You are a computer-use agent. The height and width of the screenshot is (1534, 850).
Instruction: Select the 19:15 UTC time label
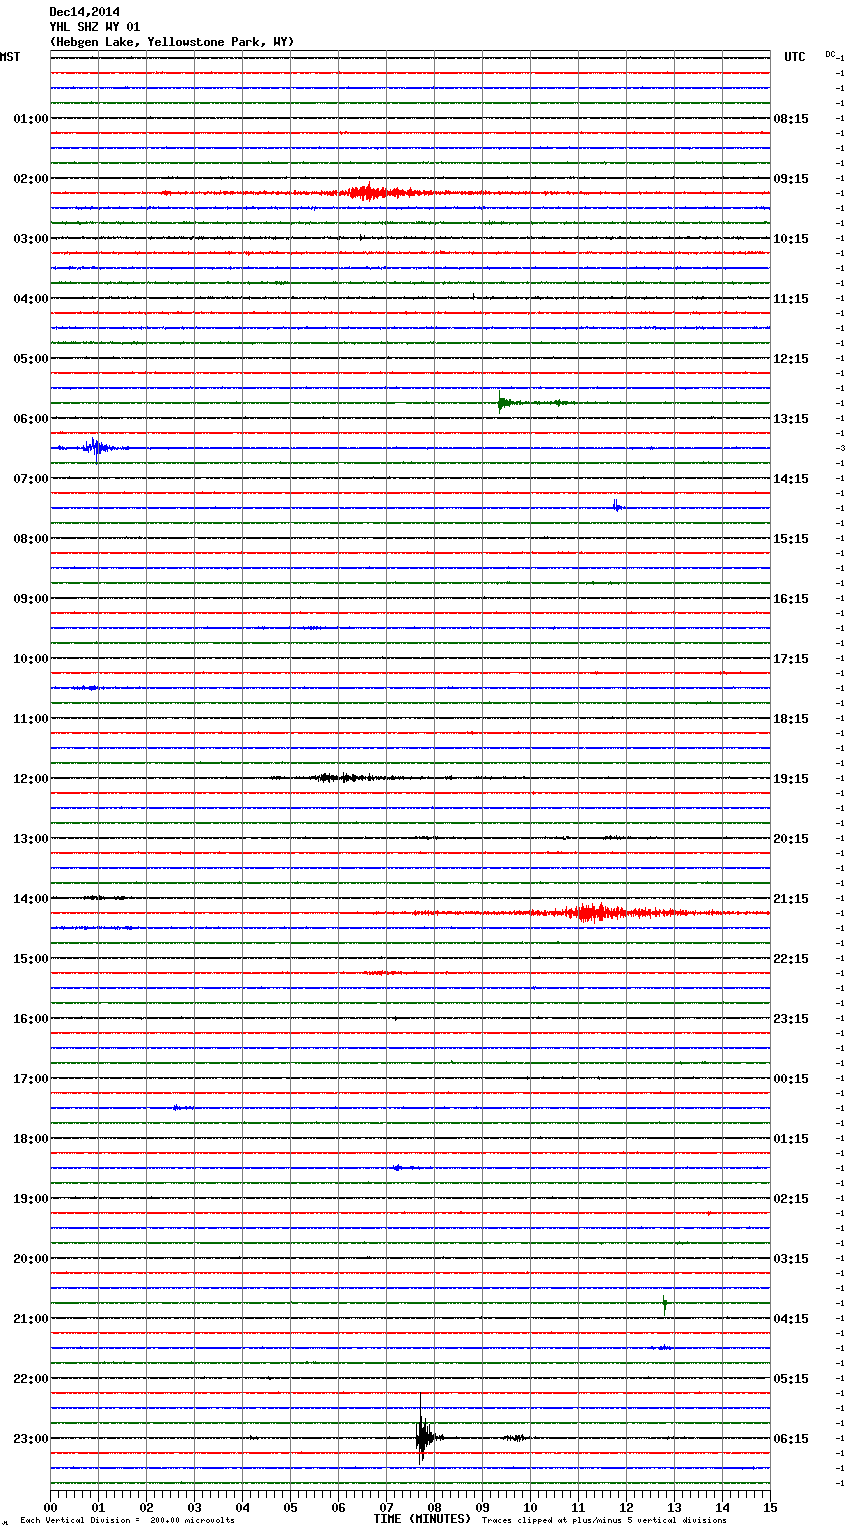click(791, 779)
